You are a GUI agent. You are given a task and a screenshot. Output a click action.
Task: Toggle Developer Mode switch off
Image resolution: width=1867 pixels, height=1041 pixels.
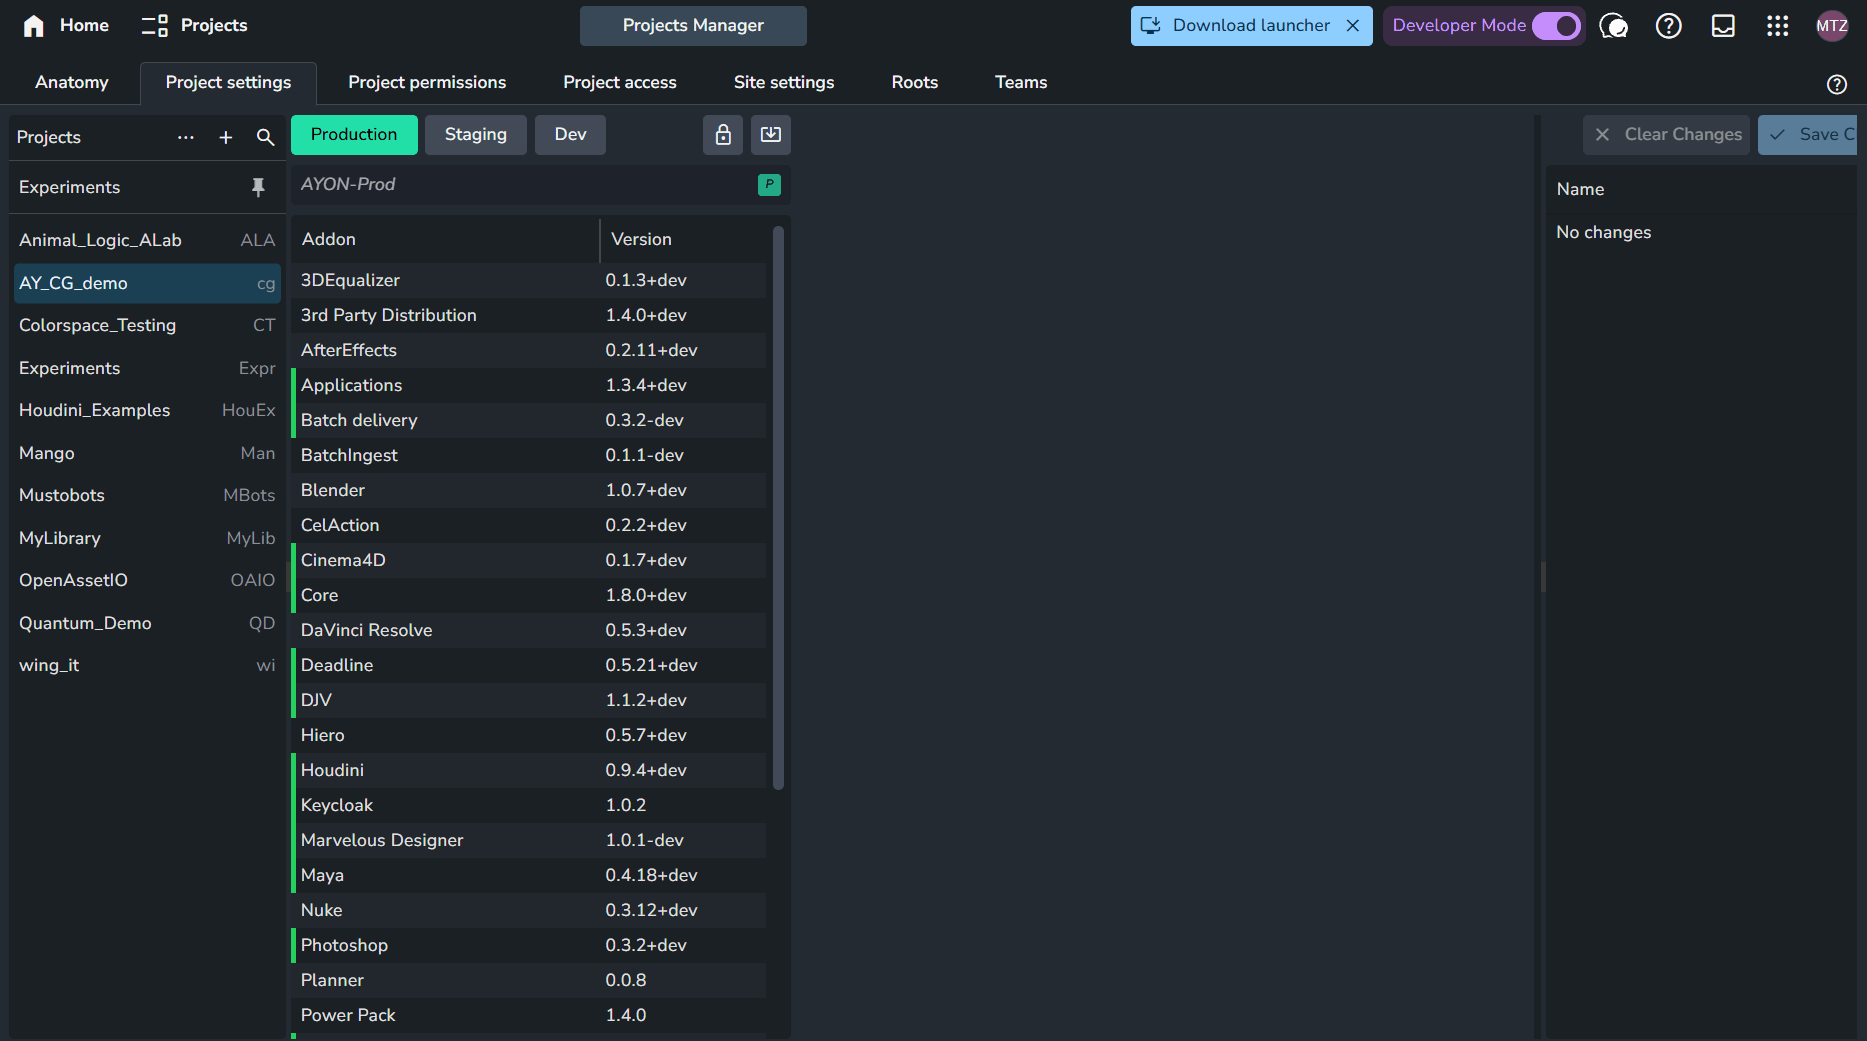click(x=1556, y=26)
